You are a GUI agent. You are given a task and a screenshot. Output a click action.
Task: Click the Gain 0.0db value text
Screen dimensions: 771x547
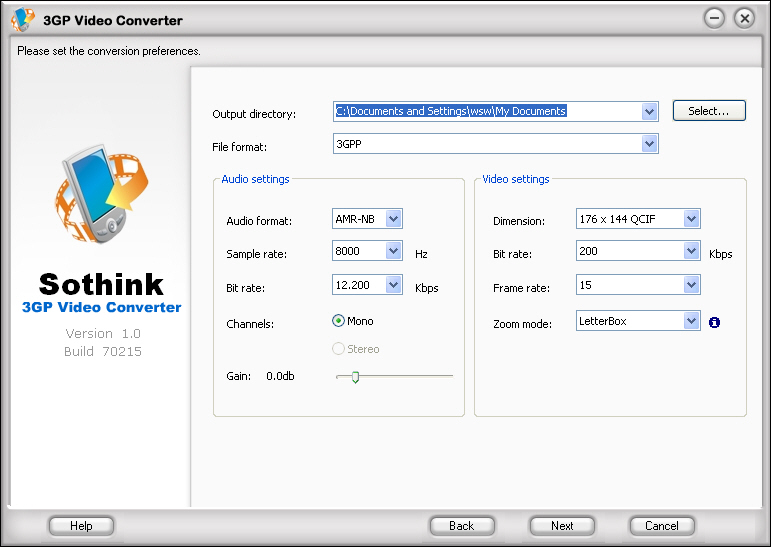[x=280, y=376]
